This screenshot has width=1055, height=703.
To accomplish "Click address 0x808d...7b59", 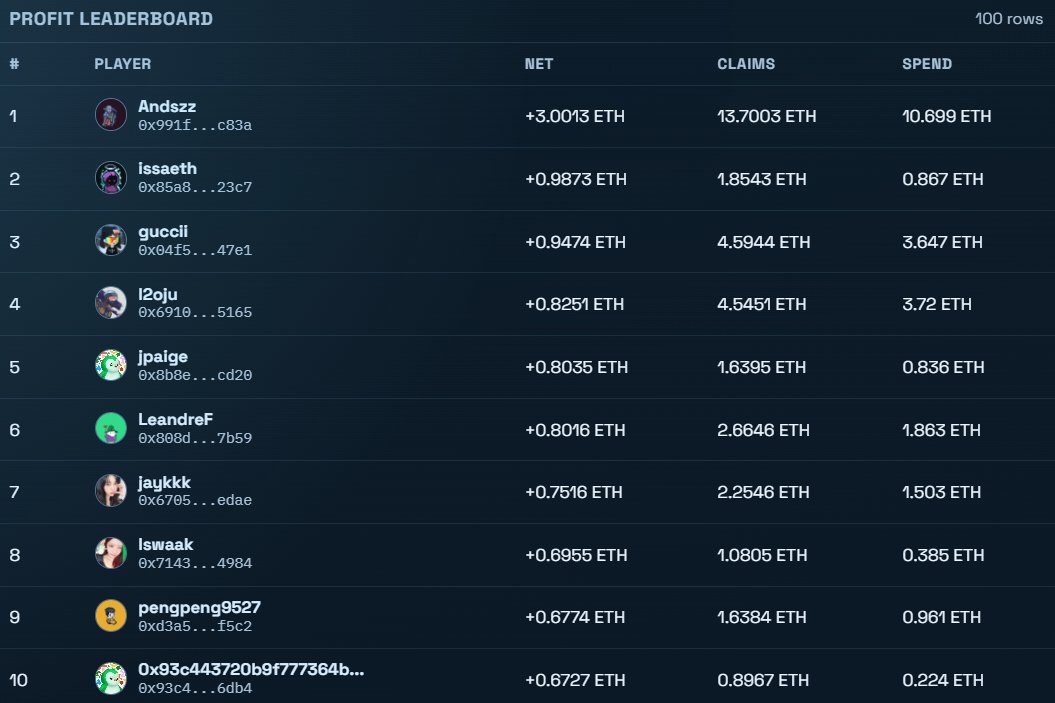I will 195,438.
